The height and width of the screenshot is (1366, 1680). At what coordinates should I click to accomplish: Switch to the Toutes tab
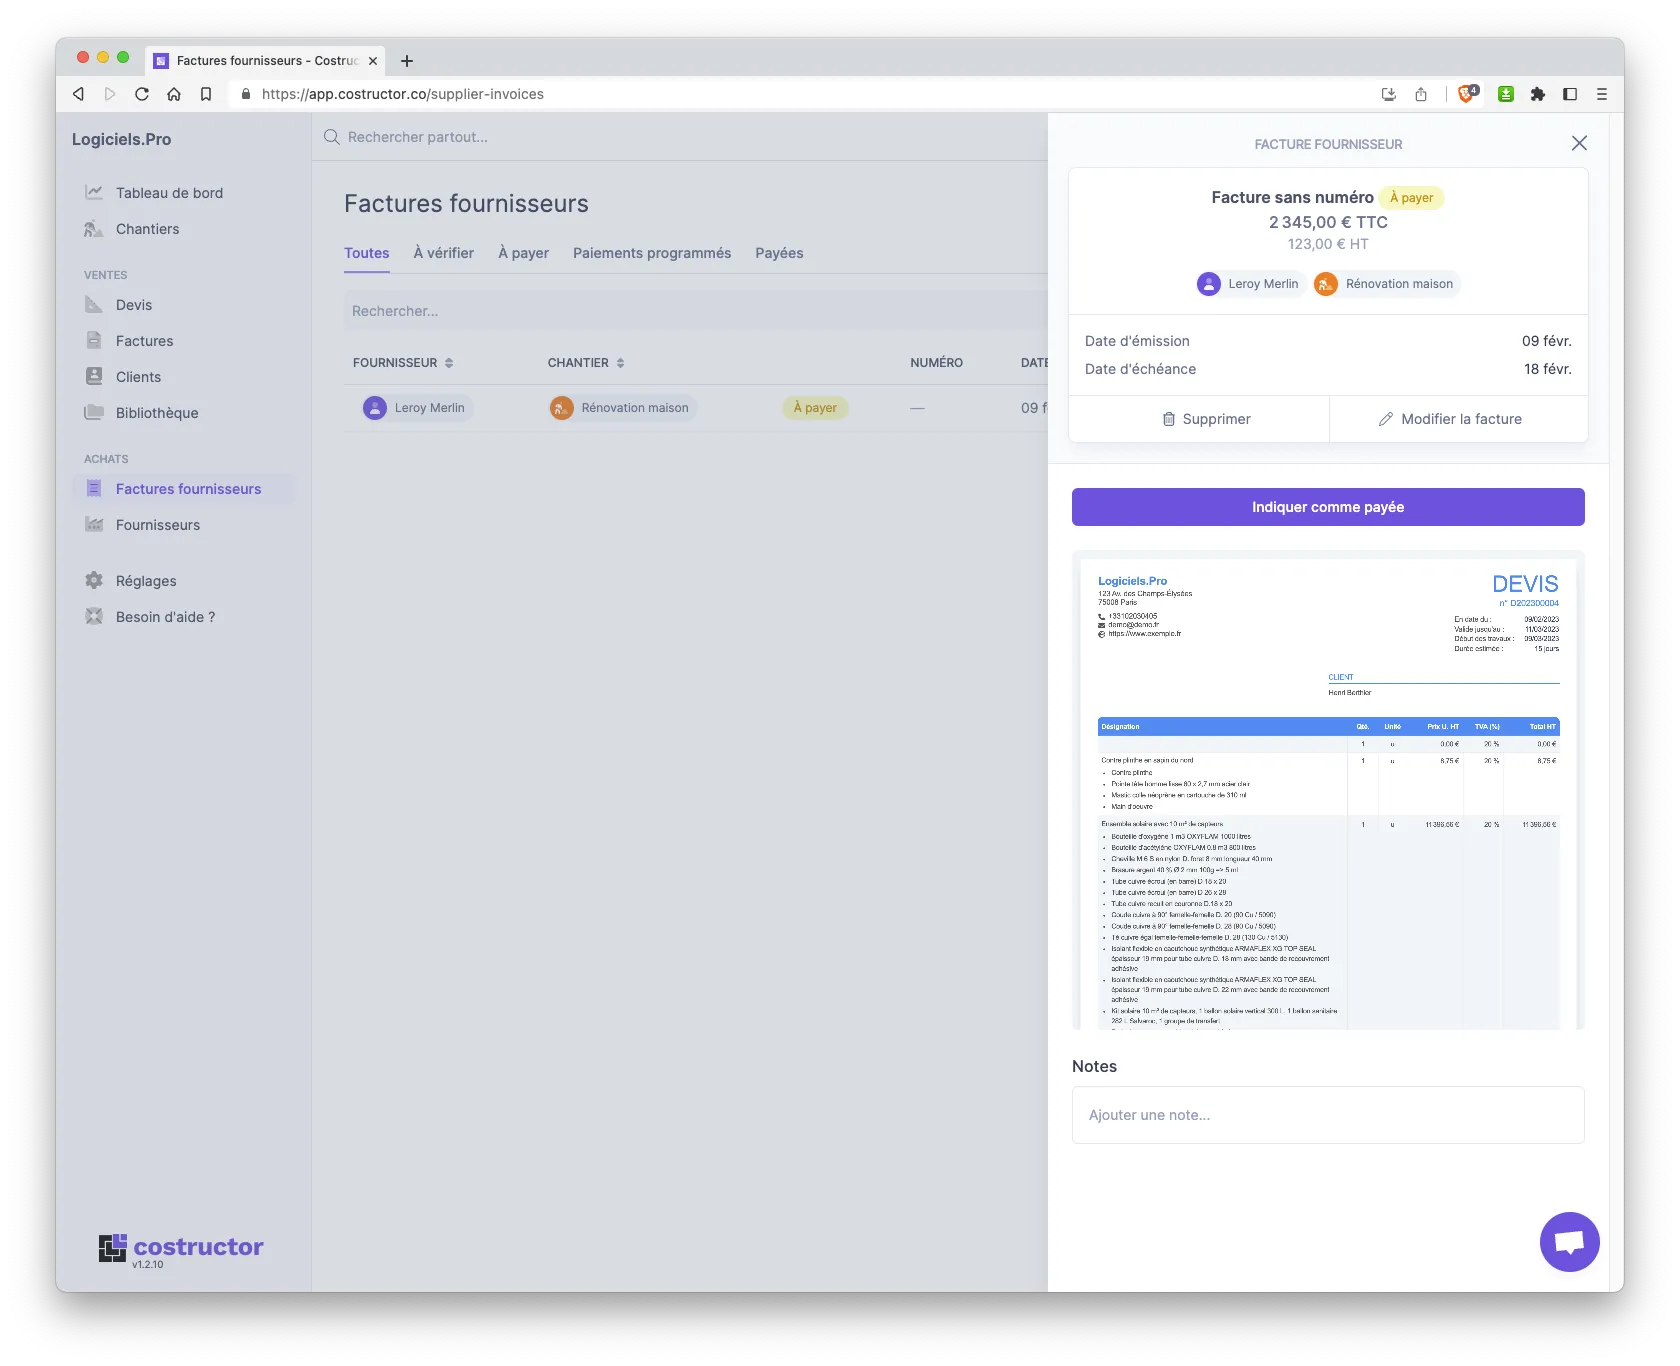[367, 253]
